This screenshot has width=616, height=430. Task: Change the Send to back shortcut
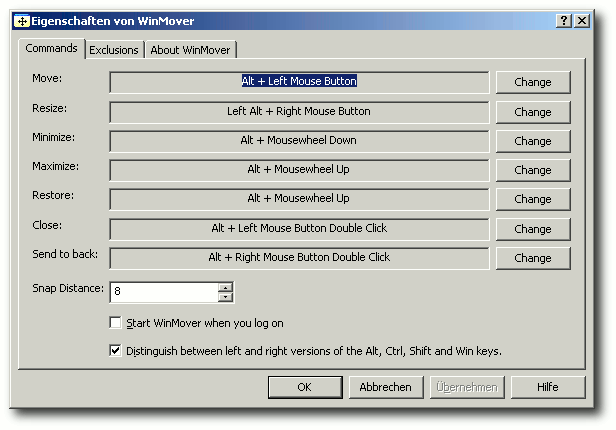tap(532, 258)
